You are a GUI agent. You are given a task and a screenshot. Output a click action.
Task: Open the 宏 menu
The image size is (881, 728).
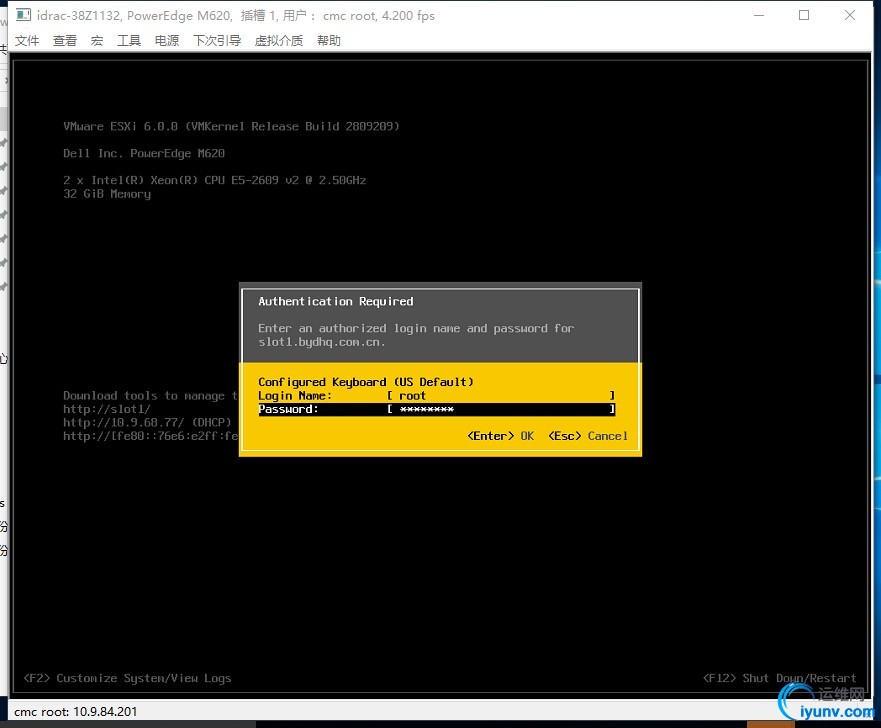[x=97, y=40]
